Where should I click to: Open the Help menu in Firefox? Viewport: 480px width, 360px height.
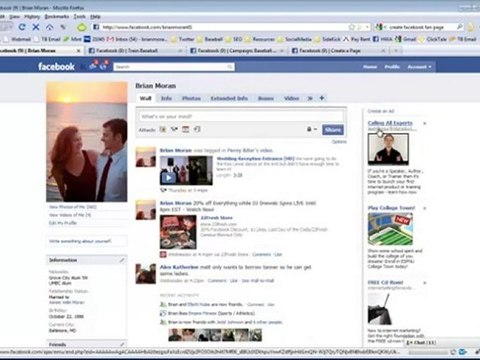95,16
